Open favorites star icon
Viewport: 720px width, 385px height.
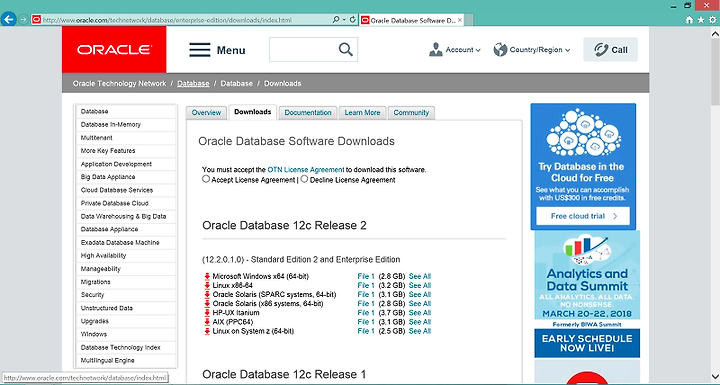pyautogui.click(x=701, y=20)
